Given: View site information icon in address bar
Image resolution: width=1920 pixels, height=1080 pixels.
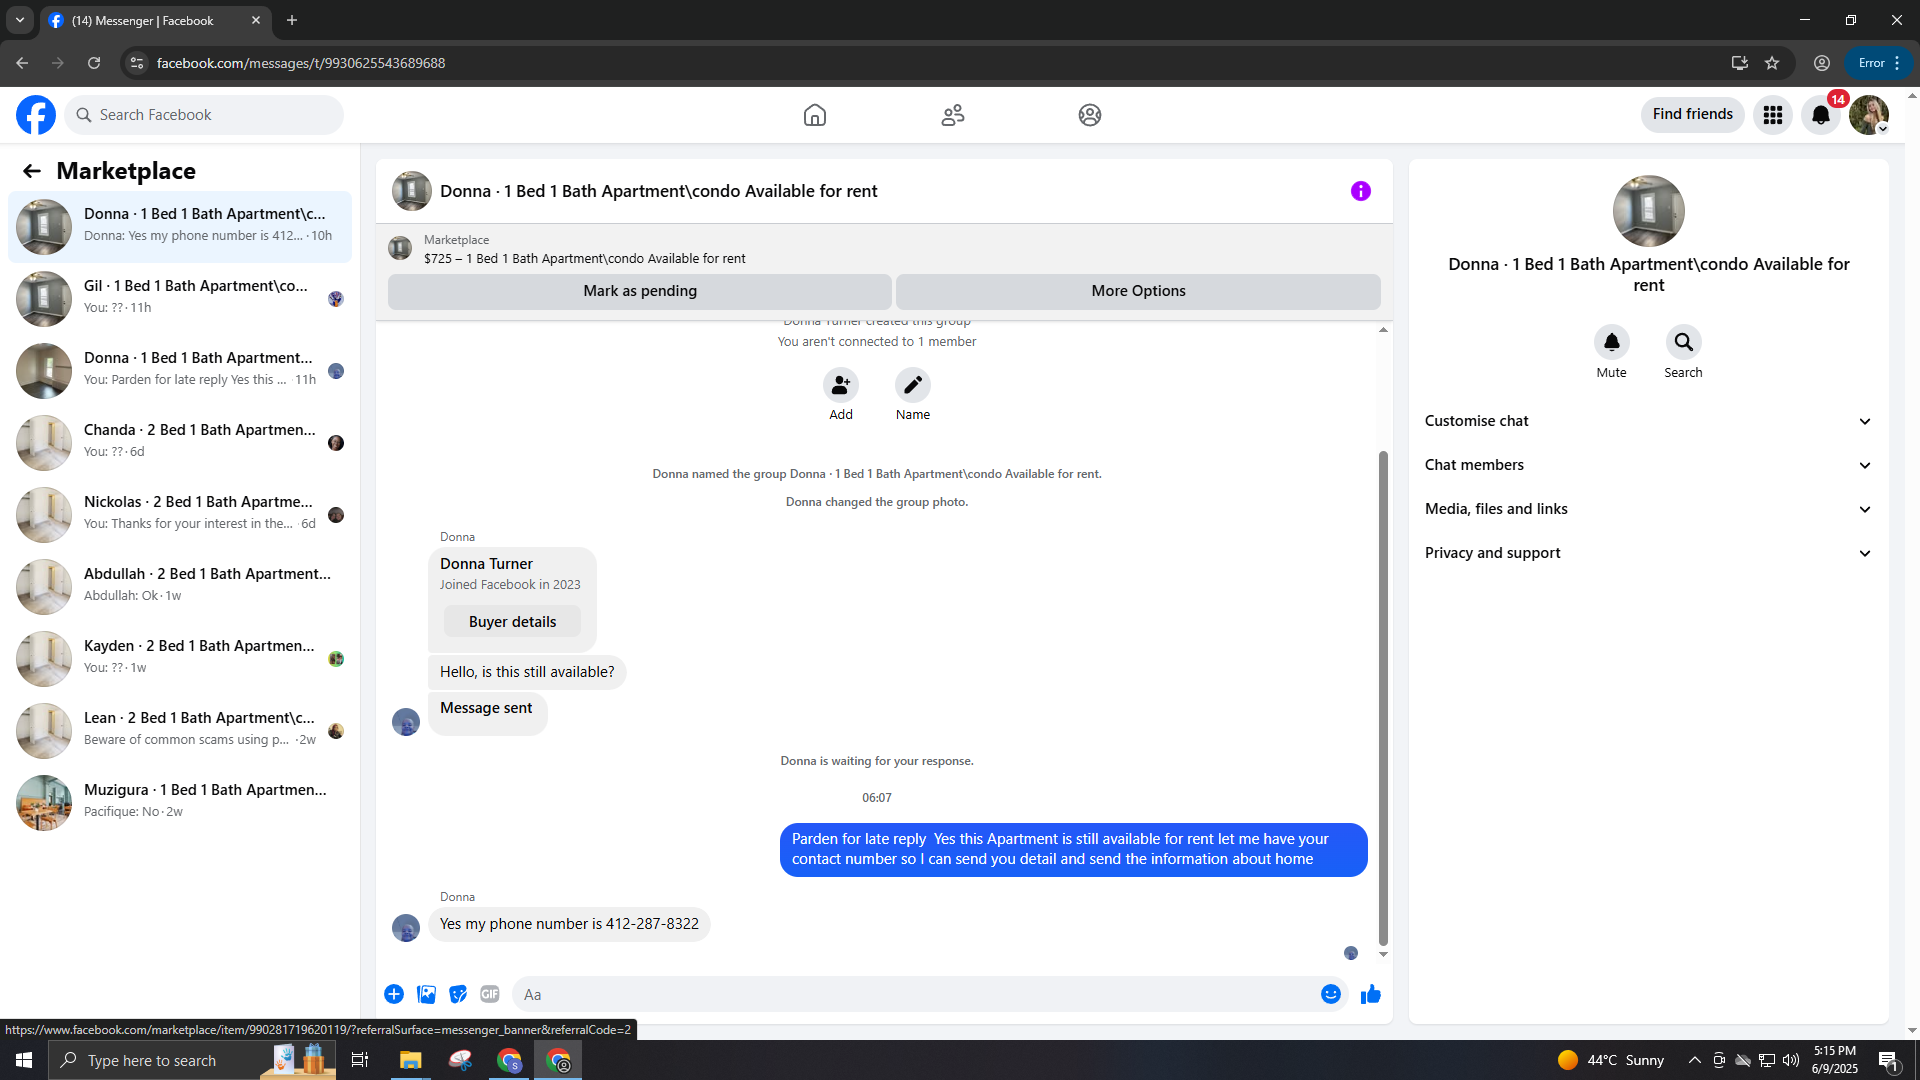Looking at the screenshot, I should (x=137, y=63).
